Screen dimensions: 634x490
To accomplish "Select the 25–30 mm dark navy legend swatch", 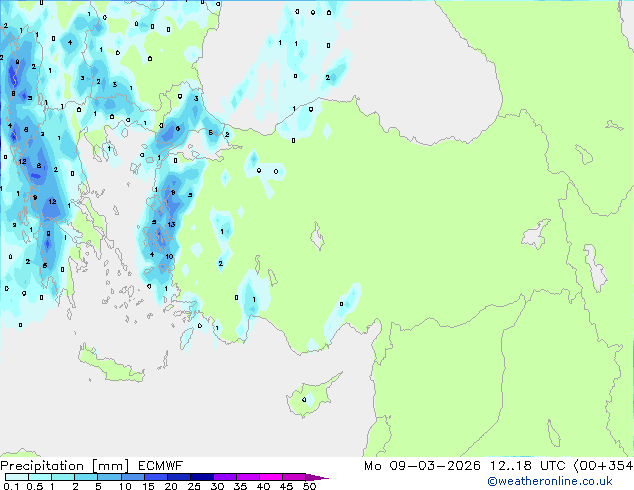I will [202, 477].
